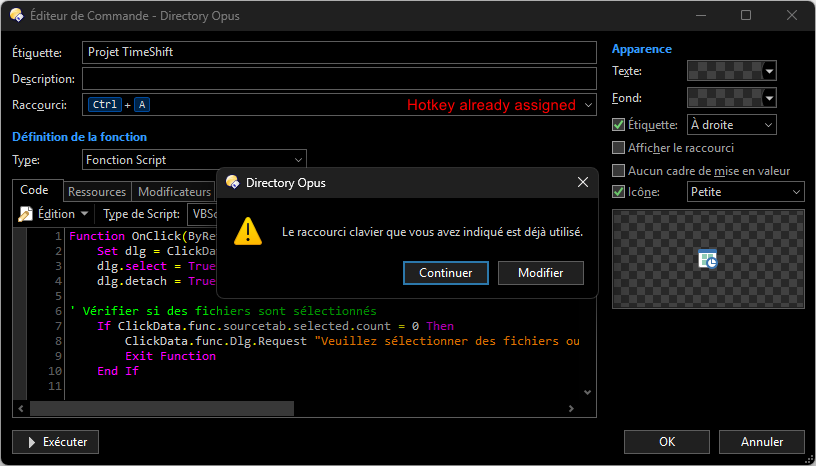Open the Texte color swatch picker
The width and height of the screenshot is (816, 466).
[x=732, y=71]
